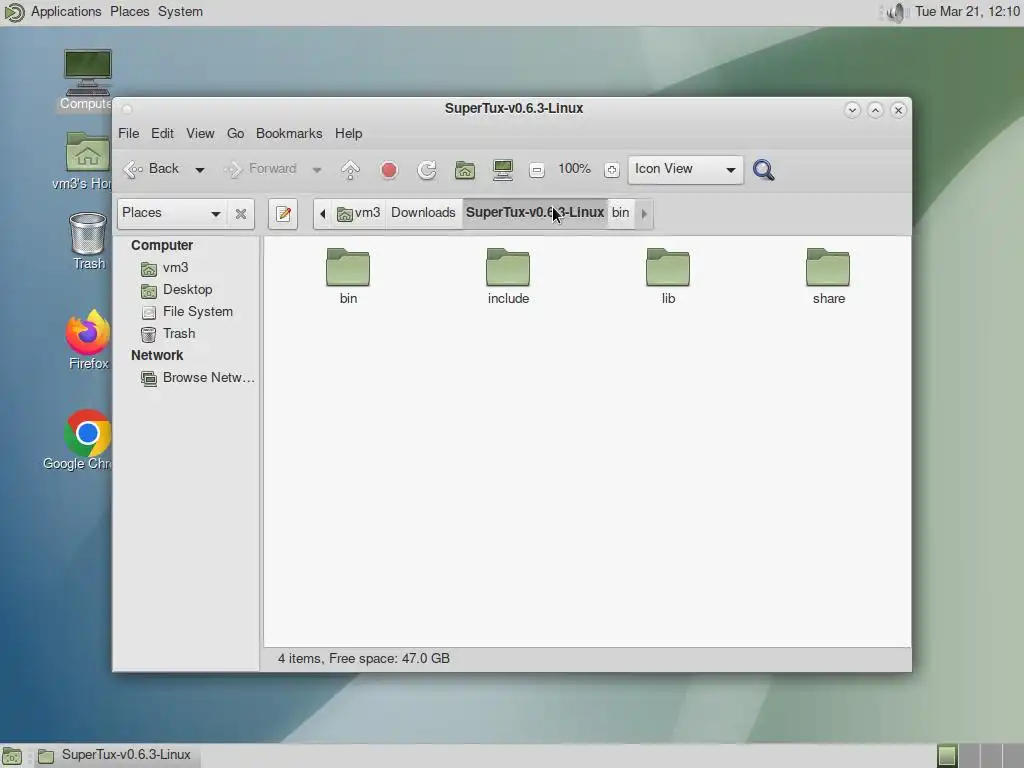Click SuperTux-v0.6.3-Linux taskbar window button
The height and width of the screenshot is (768, 1024).
pos(116,756)
